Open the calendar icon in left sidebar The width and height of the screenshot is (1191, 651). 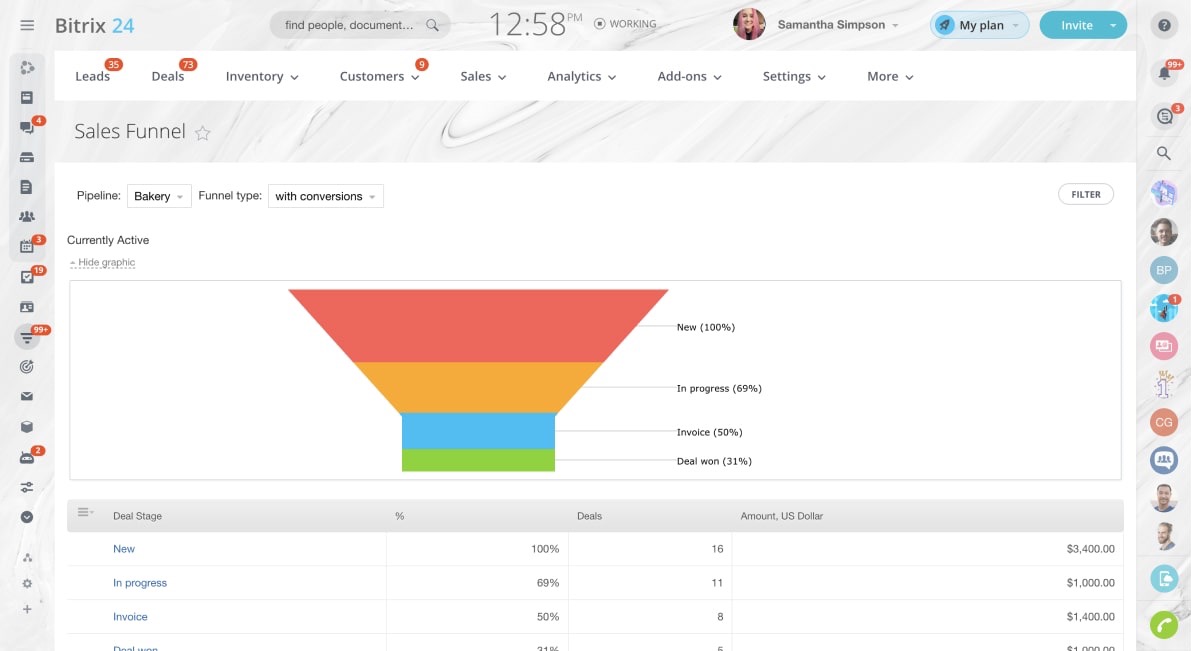click(27, 246)
